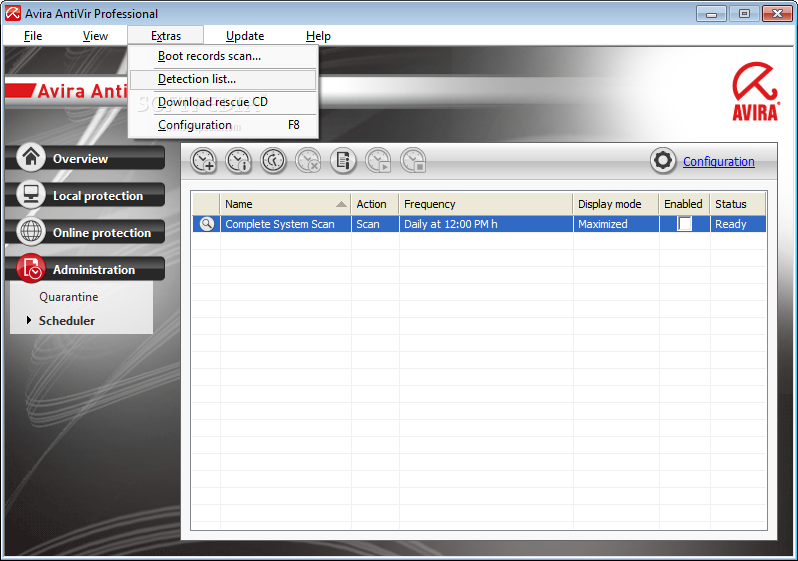The width and height of the screenshot is (798, 561).
Task: Click the 'Ready' status cell
Action: 738,224
